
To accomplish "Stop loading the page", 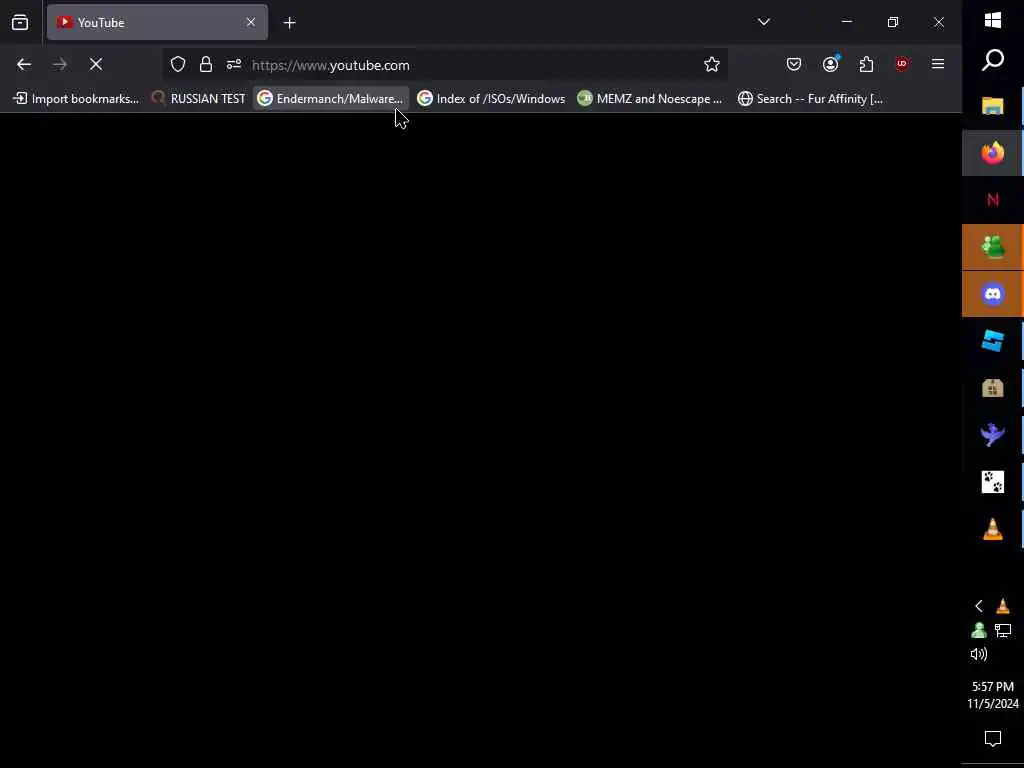I will point(96,64).
